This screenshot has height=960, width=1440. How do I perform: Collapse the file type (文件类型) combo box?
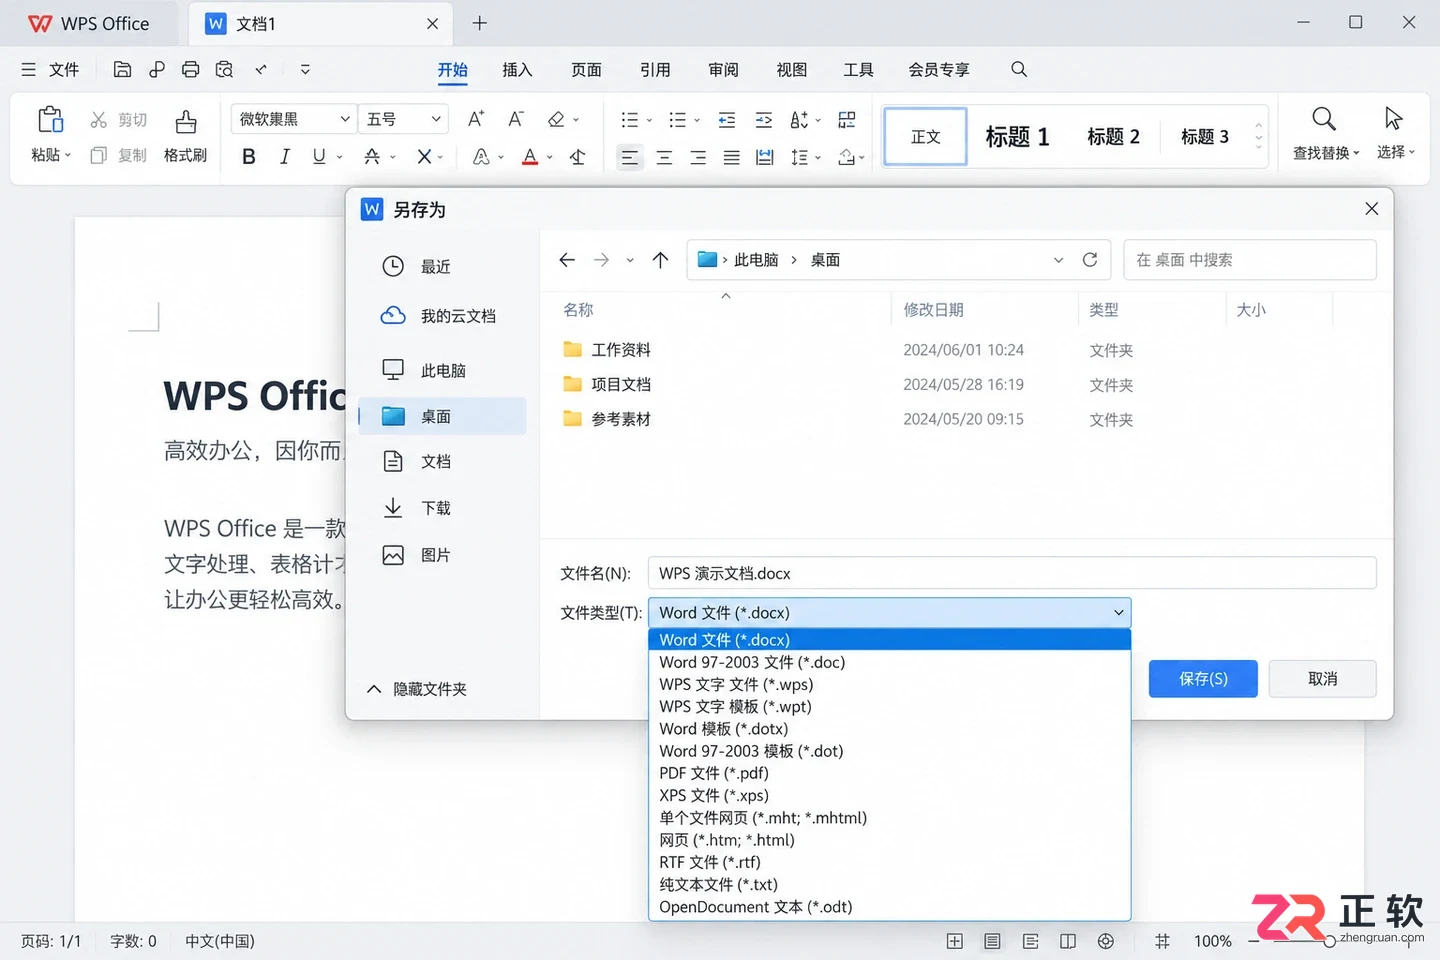(x=1119, y=613)
